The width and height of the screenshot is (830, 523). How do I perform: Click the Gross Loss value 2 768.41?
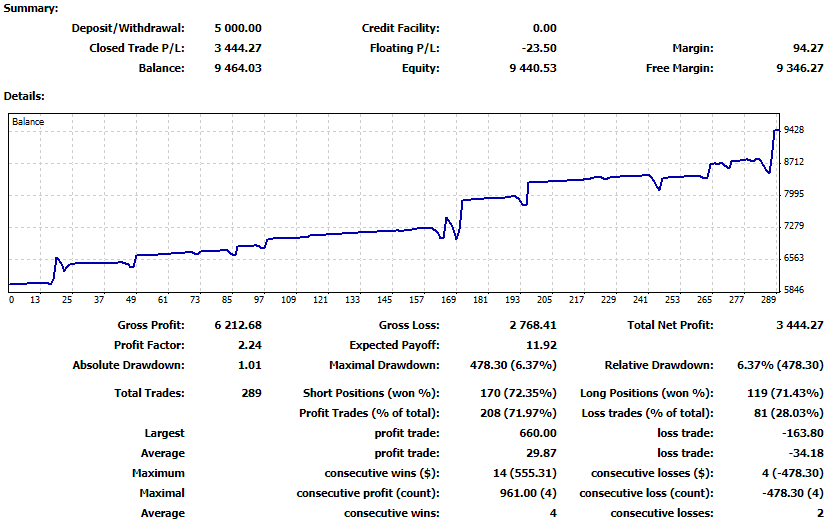(531, 325)
